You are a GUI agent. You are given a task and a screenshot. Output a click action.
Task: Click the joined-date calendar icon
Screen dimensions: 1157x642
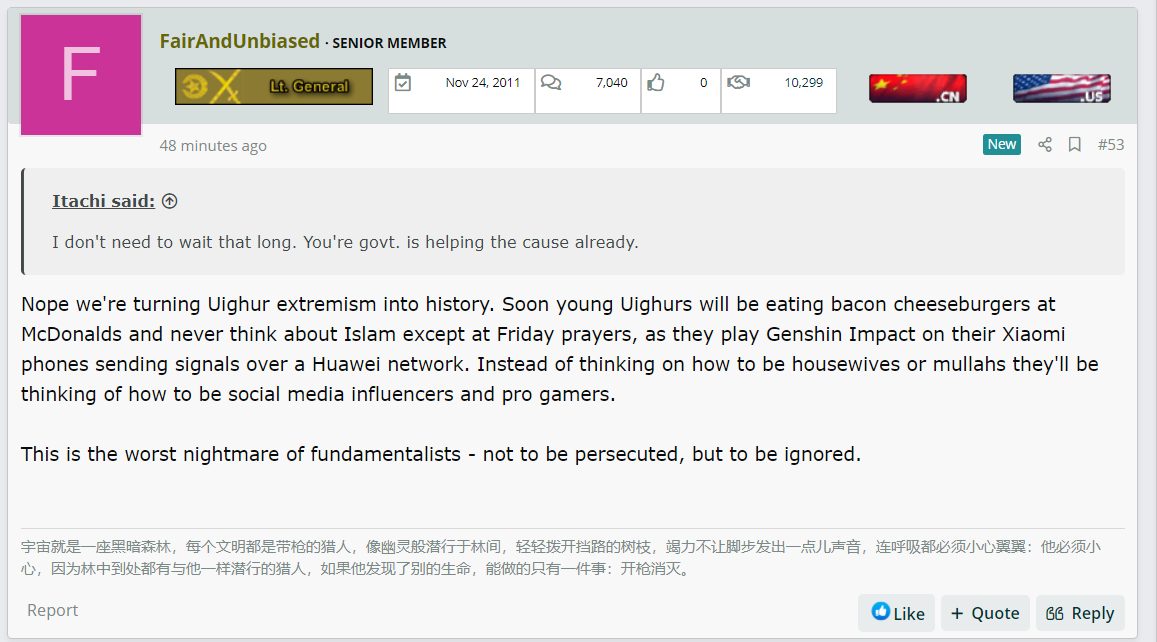click(x=403, y=83)
